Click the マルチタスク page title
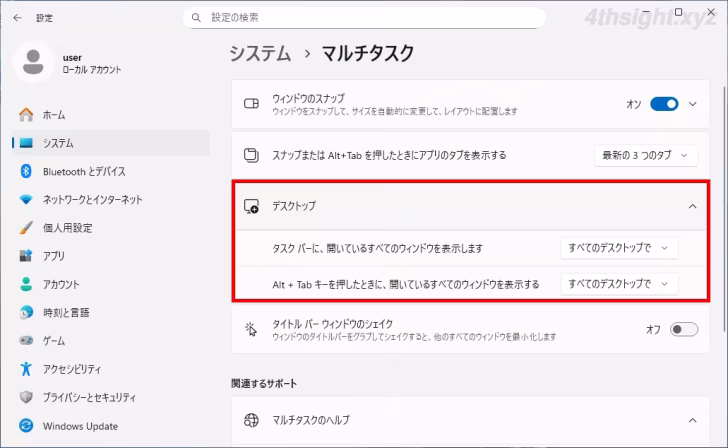This screenshot has width=728, height=448. [x=368, y=53]
